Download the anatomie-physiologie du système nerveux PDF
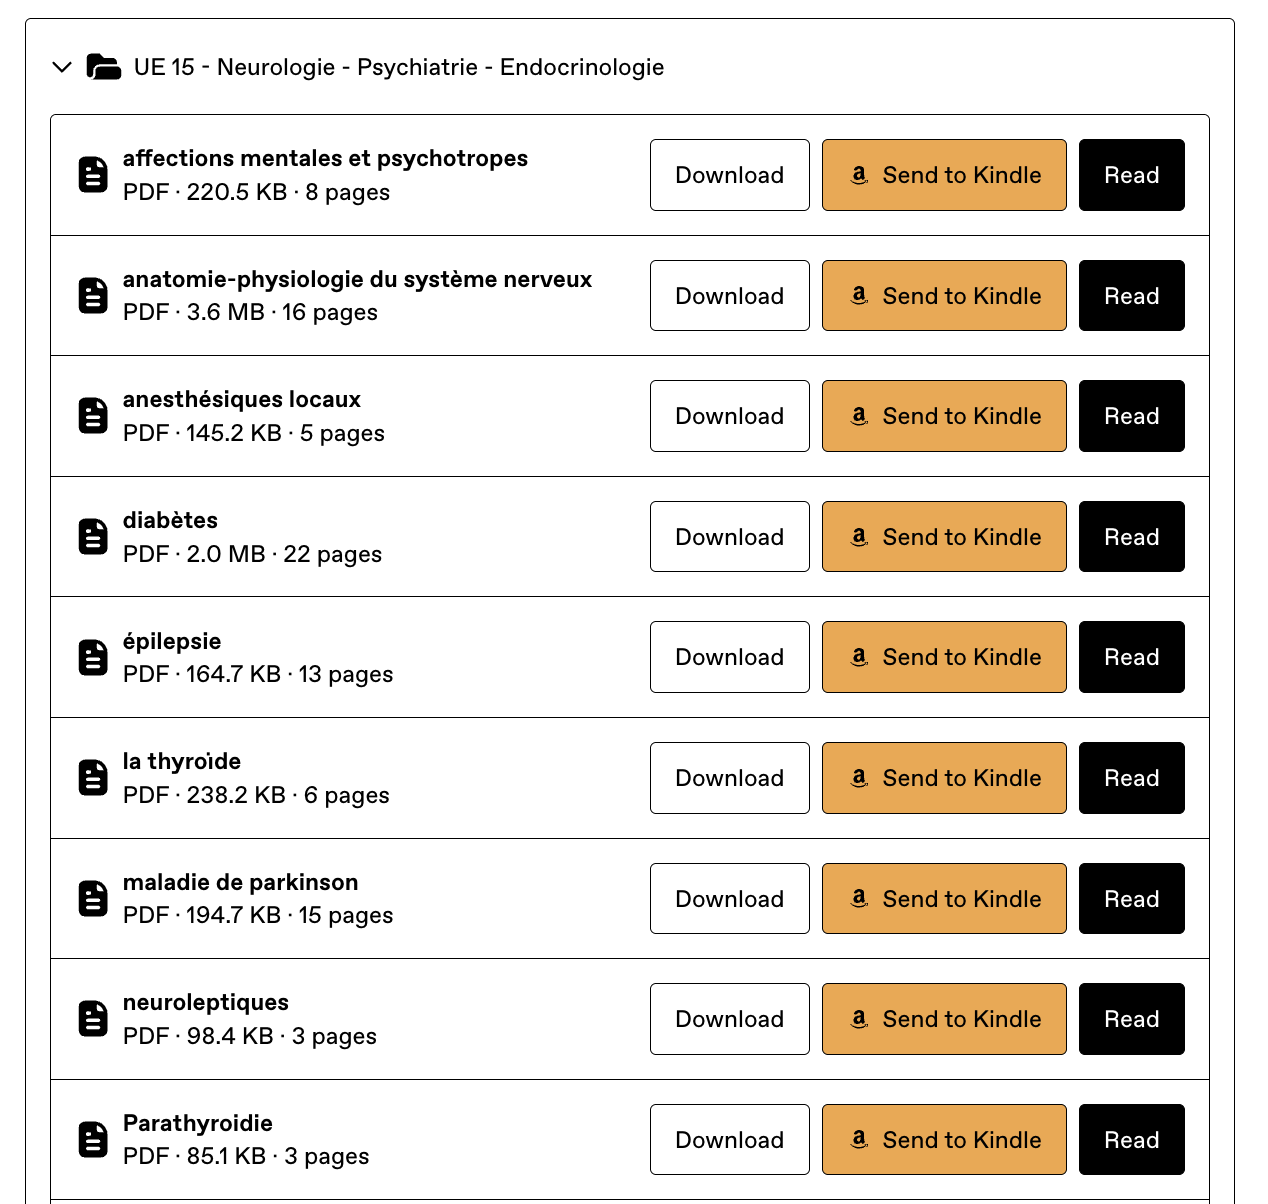1268x1204 pixels. pos(729,296)
